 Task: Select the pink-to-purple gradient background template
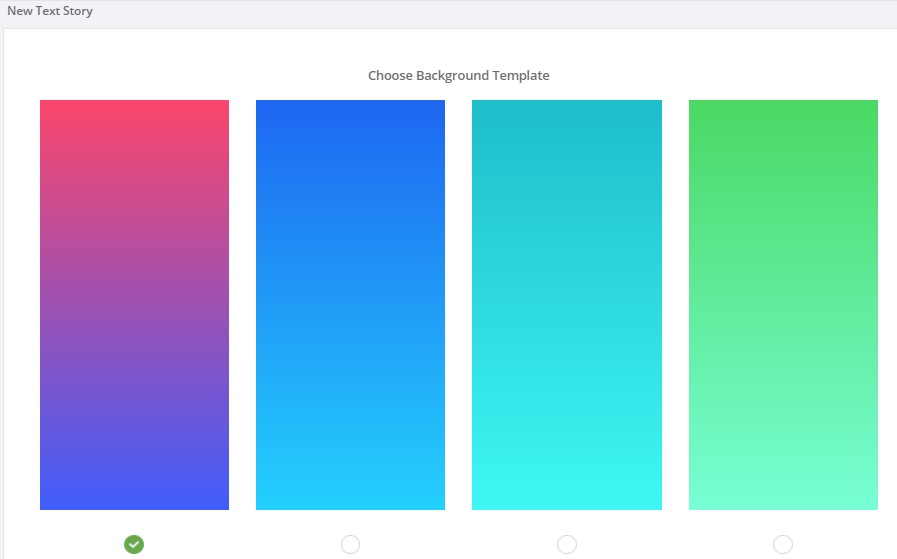[x=134, y=305]
